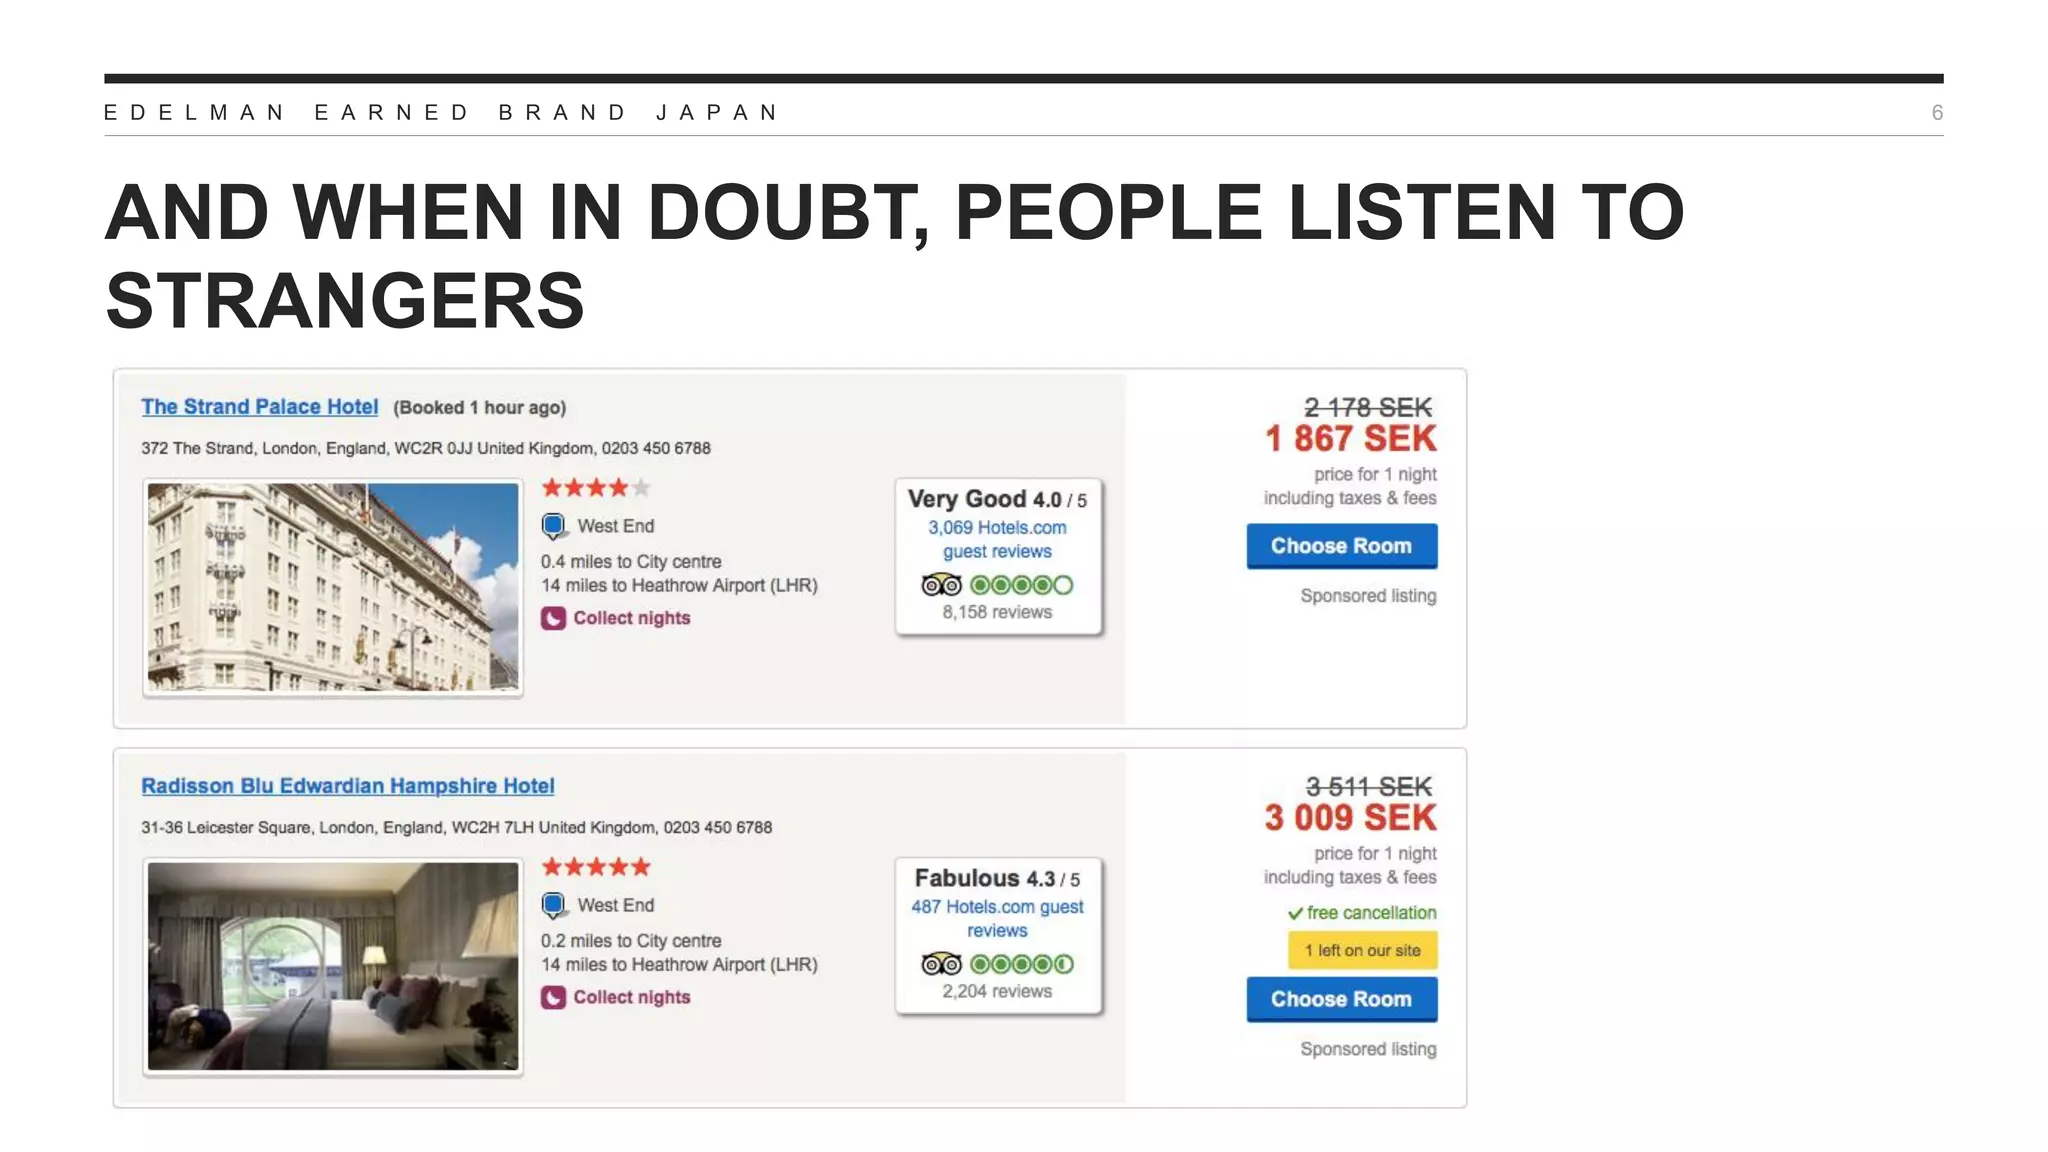Click TripAdvisor owl icon for Radisson Blu
Screen dimensions: 2048x1152
pos(940,964)
